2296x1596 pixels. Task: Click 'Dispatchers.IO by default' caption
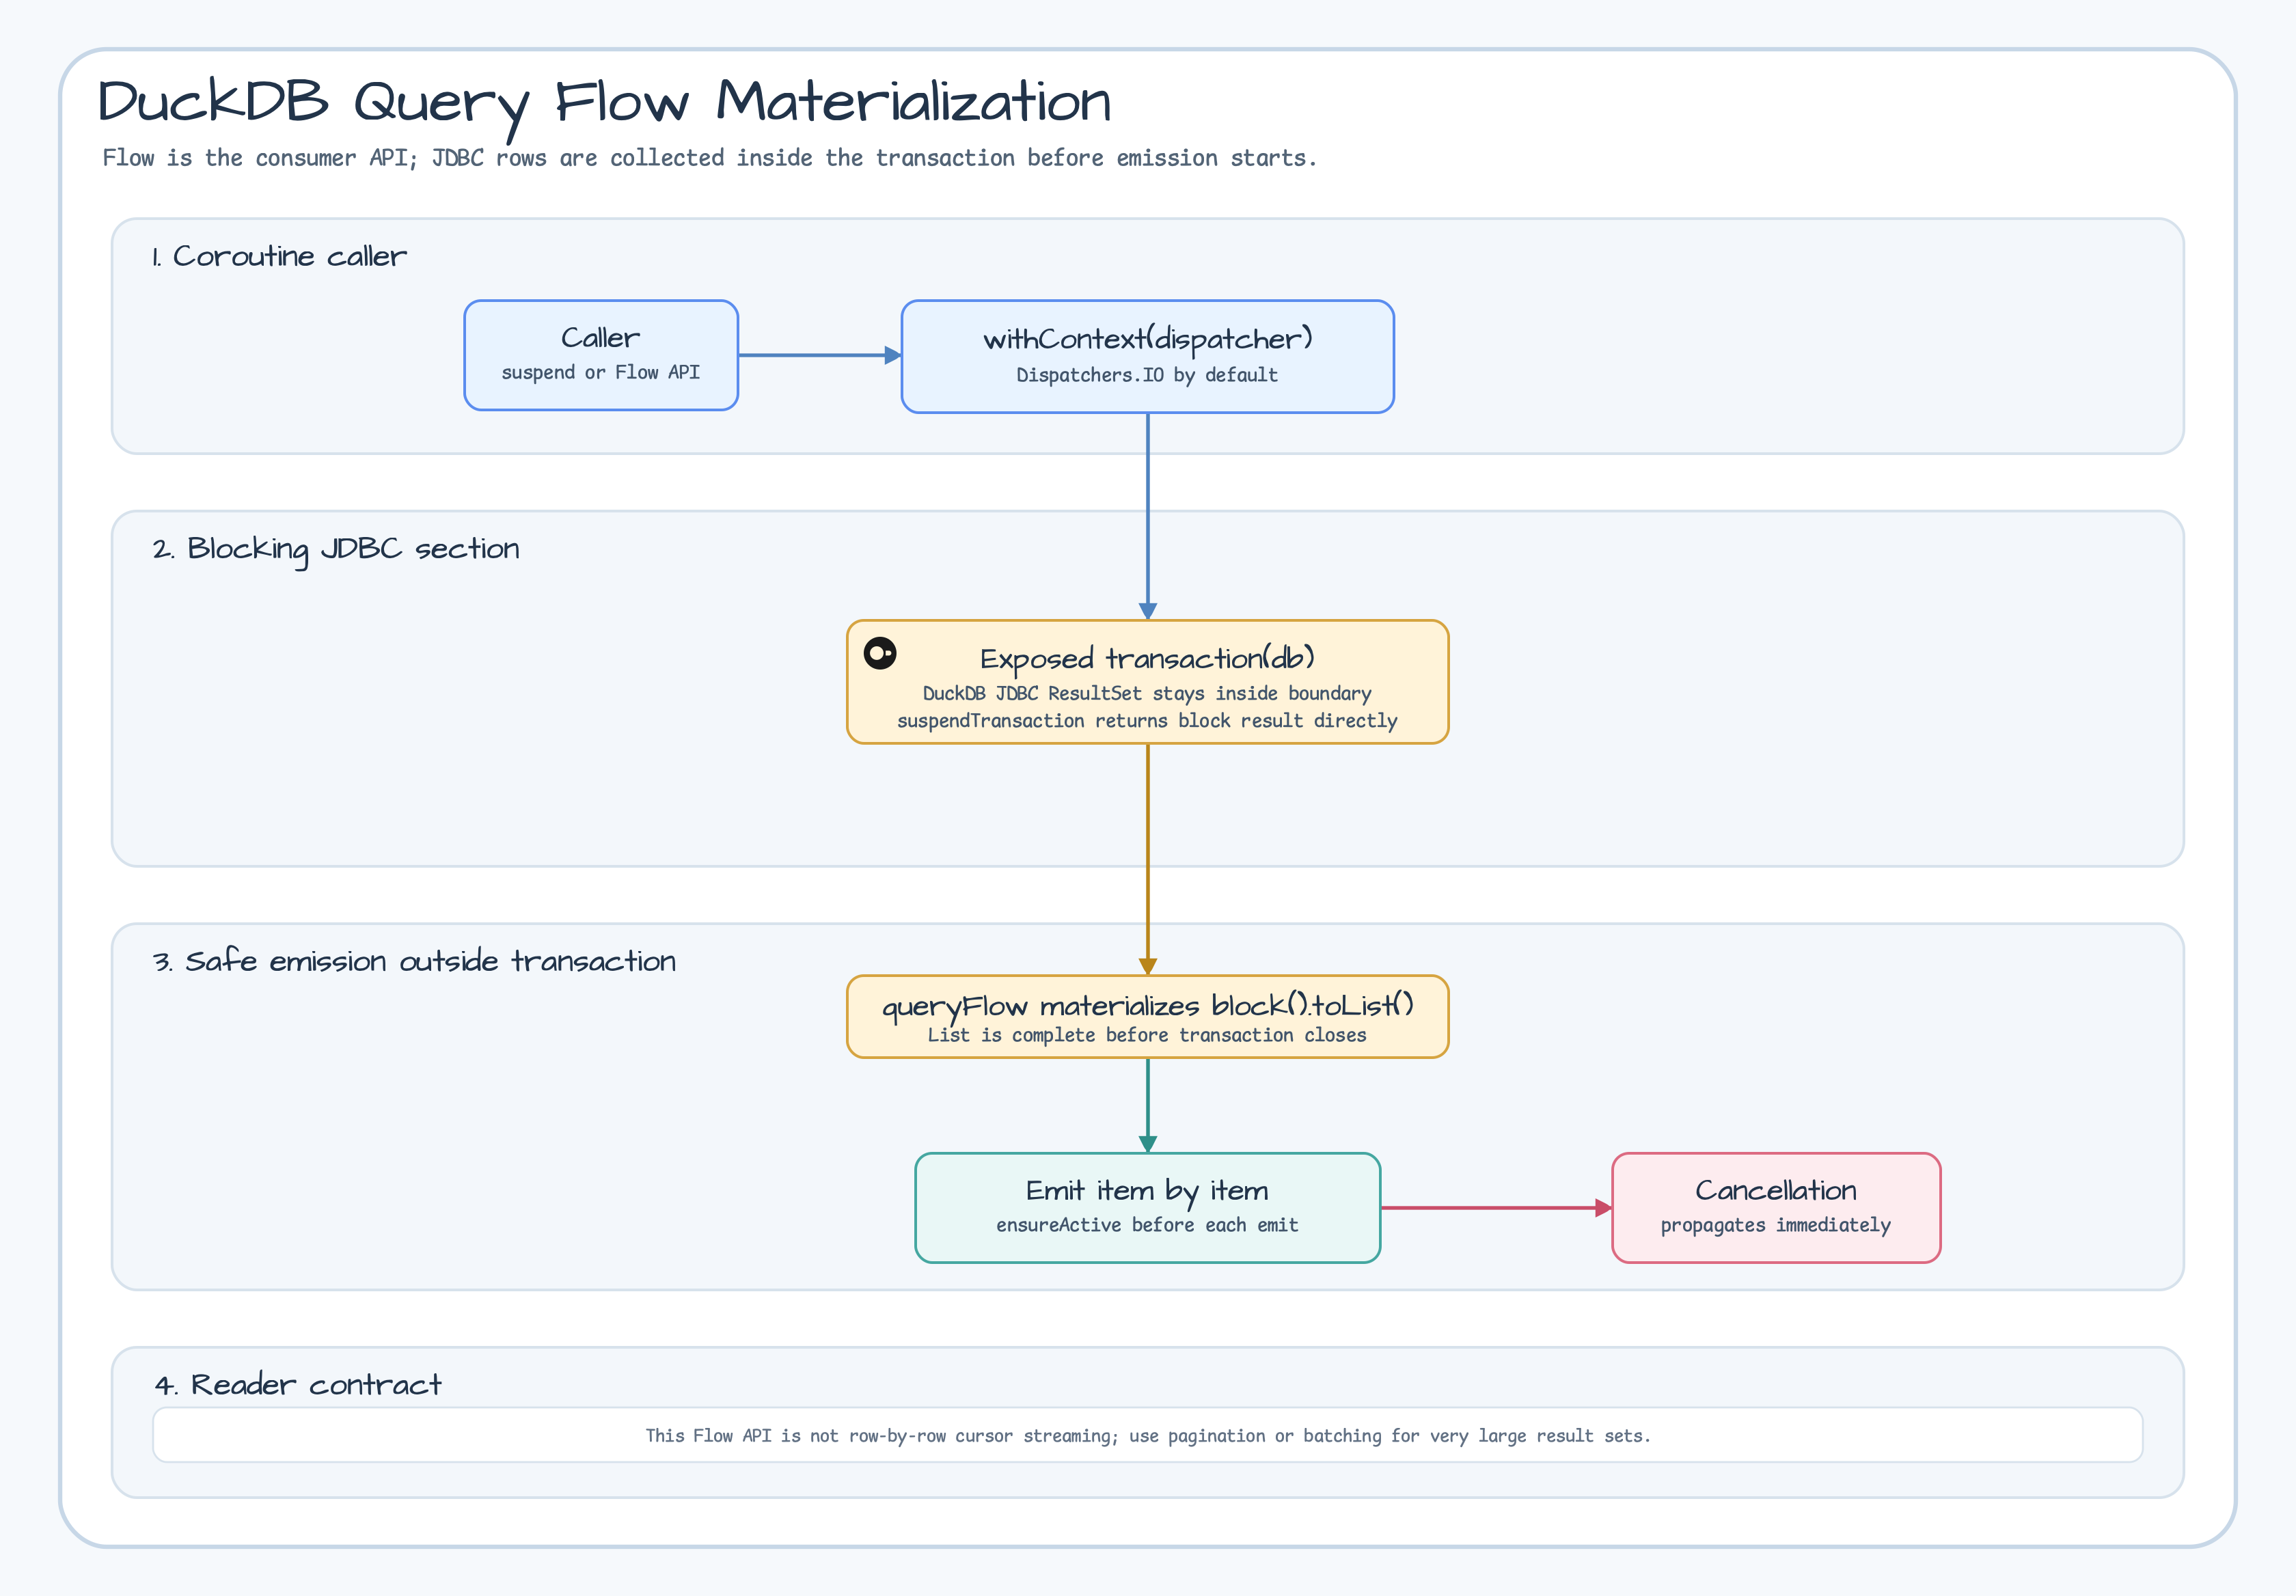pos(1147,375)
